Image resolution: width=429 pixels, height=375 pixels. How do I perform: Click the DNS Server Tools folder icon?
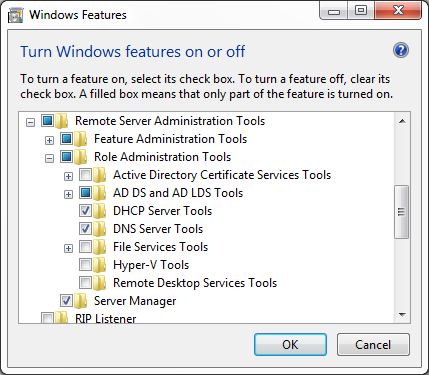[100, 229]
